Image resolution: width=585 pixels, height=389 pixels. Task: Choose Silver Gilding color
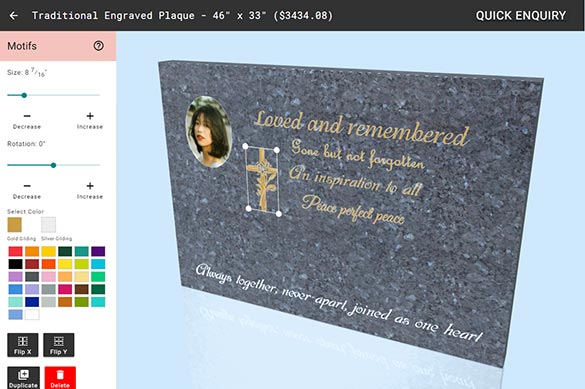pos(49,225)
